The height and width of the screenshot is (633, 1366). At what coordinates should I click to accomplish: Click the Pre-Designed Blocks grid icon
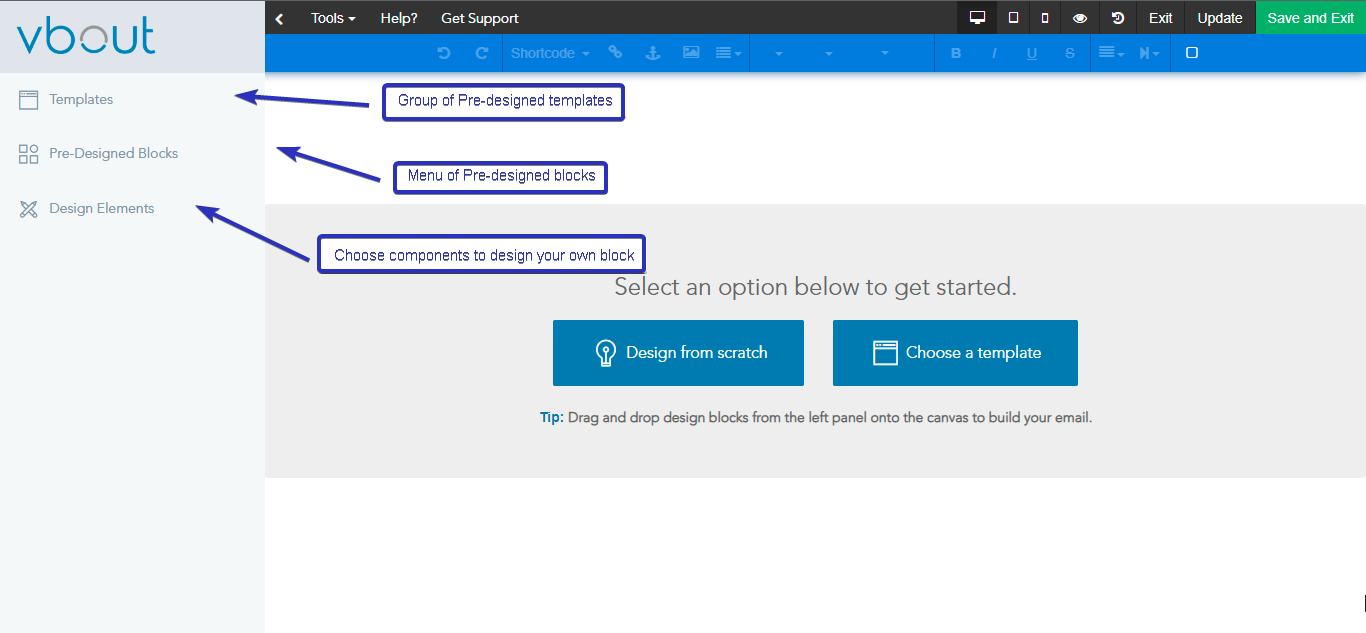coord(28,153)
